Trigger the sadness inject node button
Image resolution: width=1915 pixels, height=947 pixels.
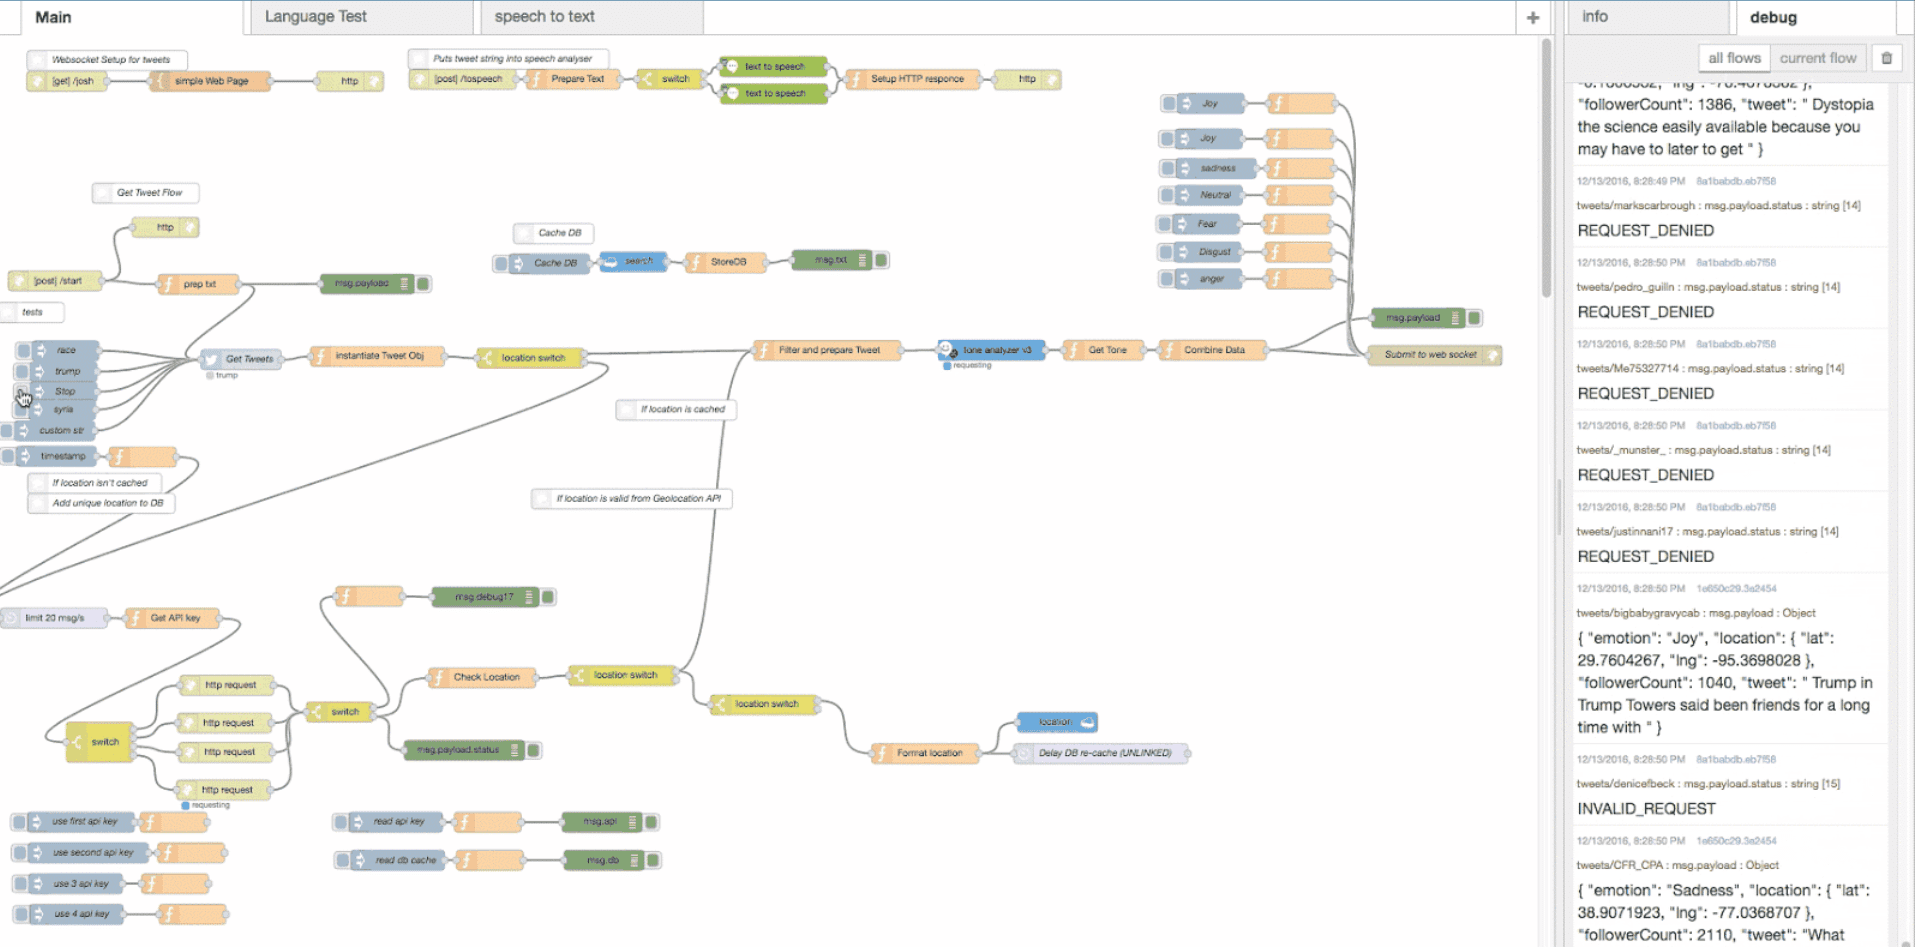point(1167,168)
